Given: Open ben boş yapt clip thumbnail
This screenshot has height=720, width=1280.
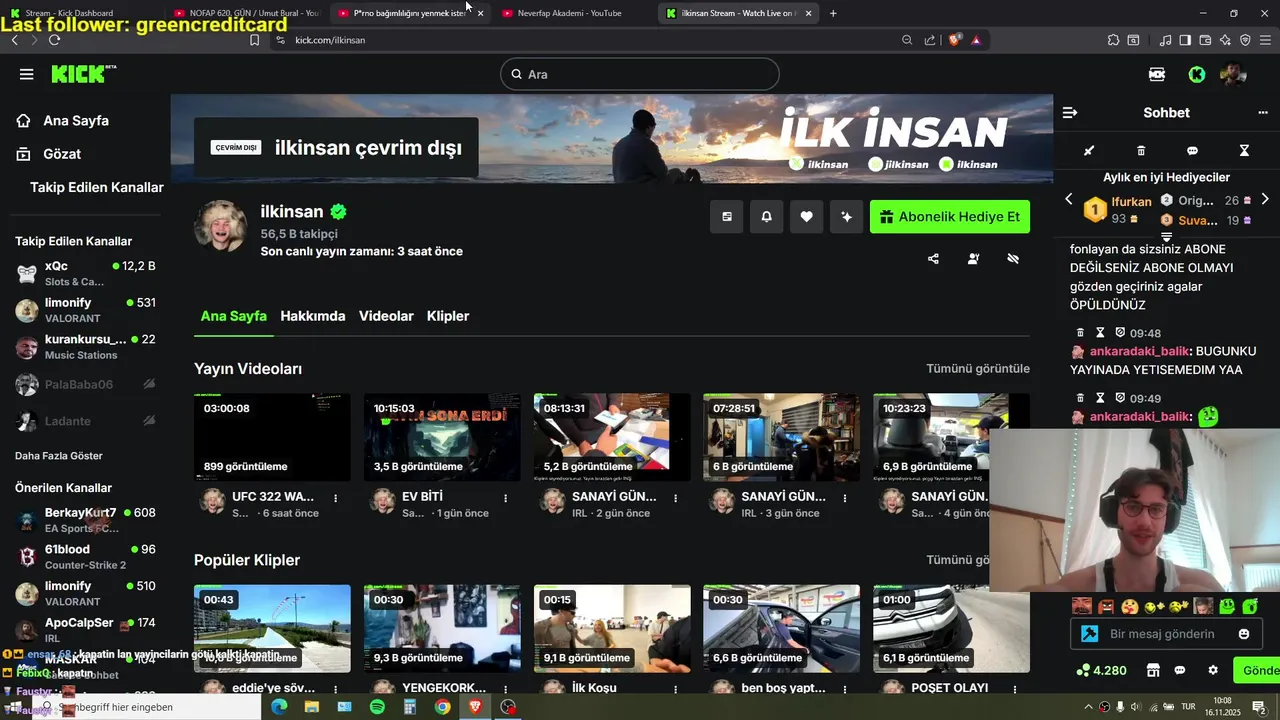Looking at the screenshot, I should [781, 629].
